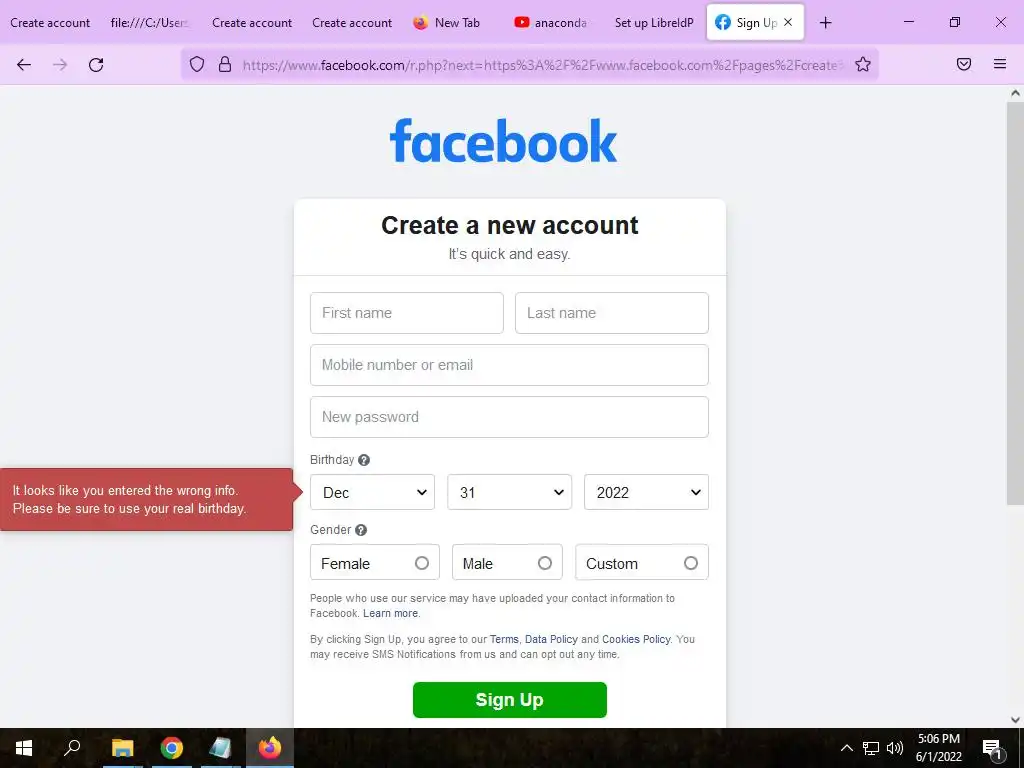Click the Birthday help question mark icon

pos(364,460)
